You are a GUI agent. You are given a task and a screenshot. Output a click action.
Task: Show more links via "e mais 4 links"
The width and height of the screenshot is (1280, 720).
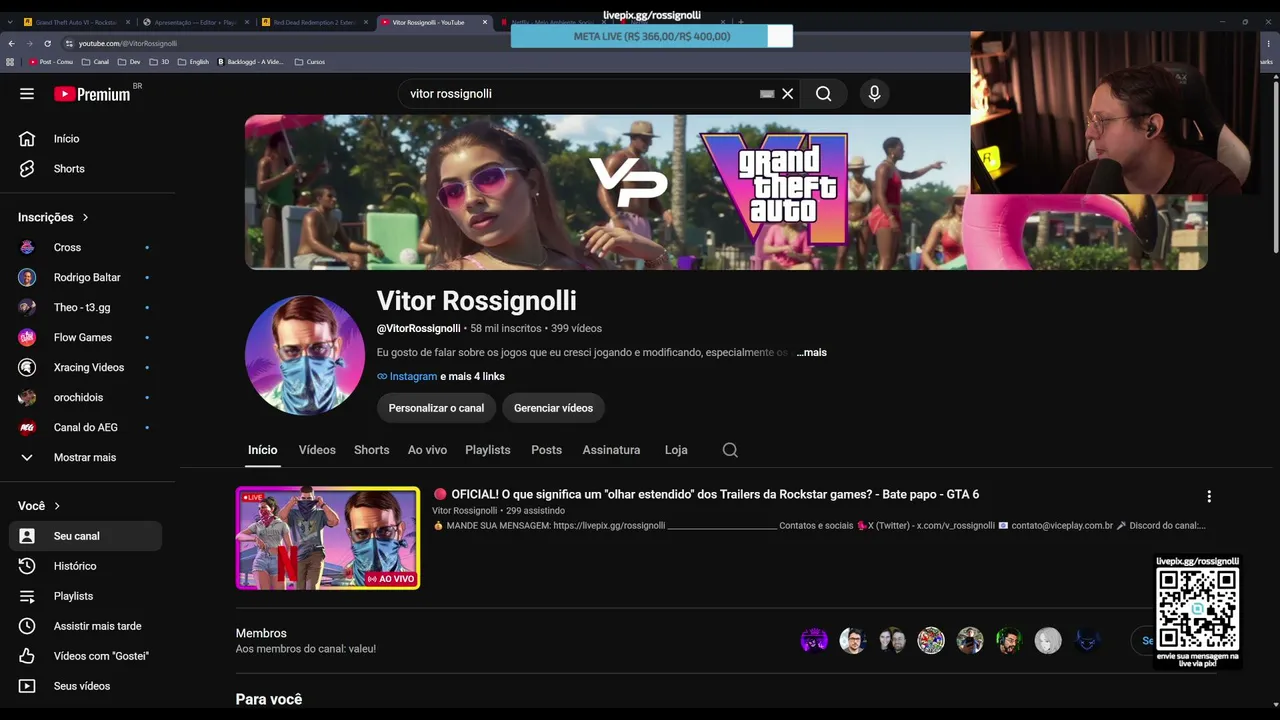[472, 377]
